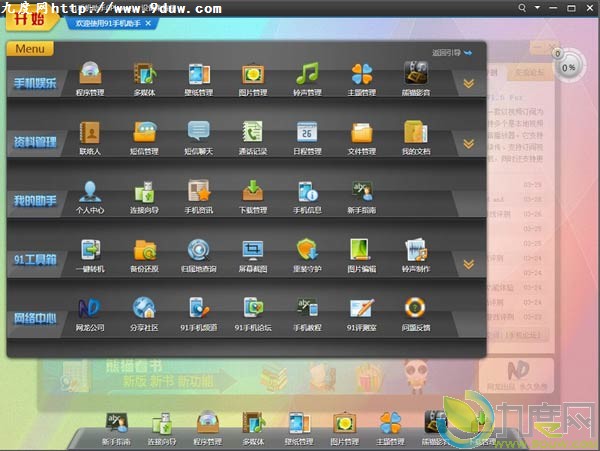The width and height of the screenshot is (600, 451).
Task: Click the 0% progress indicator
Action: point(569,67)
